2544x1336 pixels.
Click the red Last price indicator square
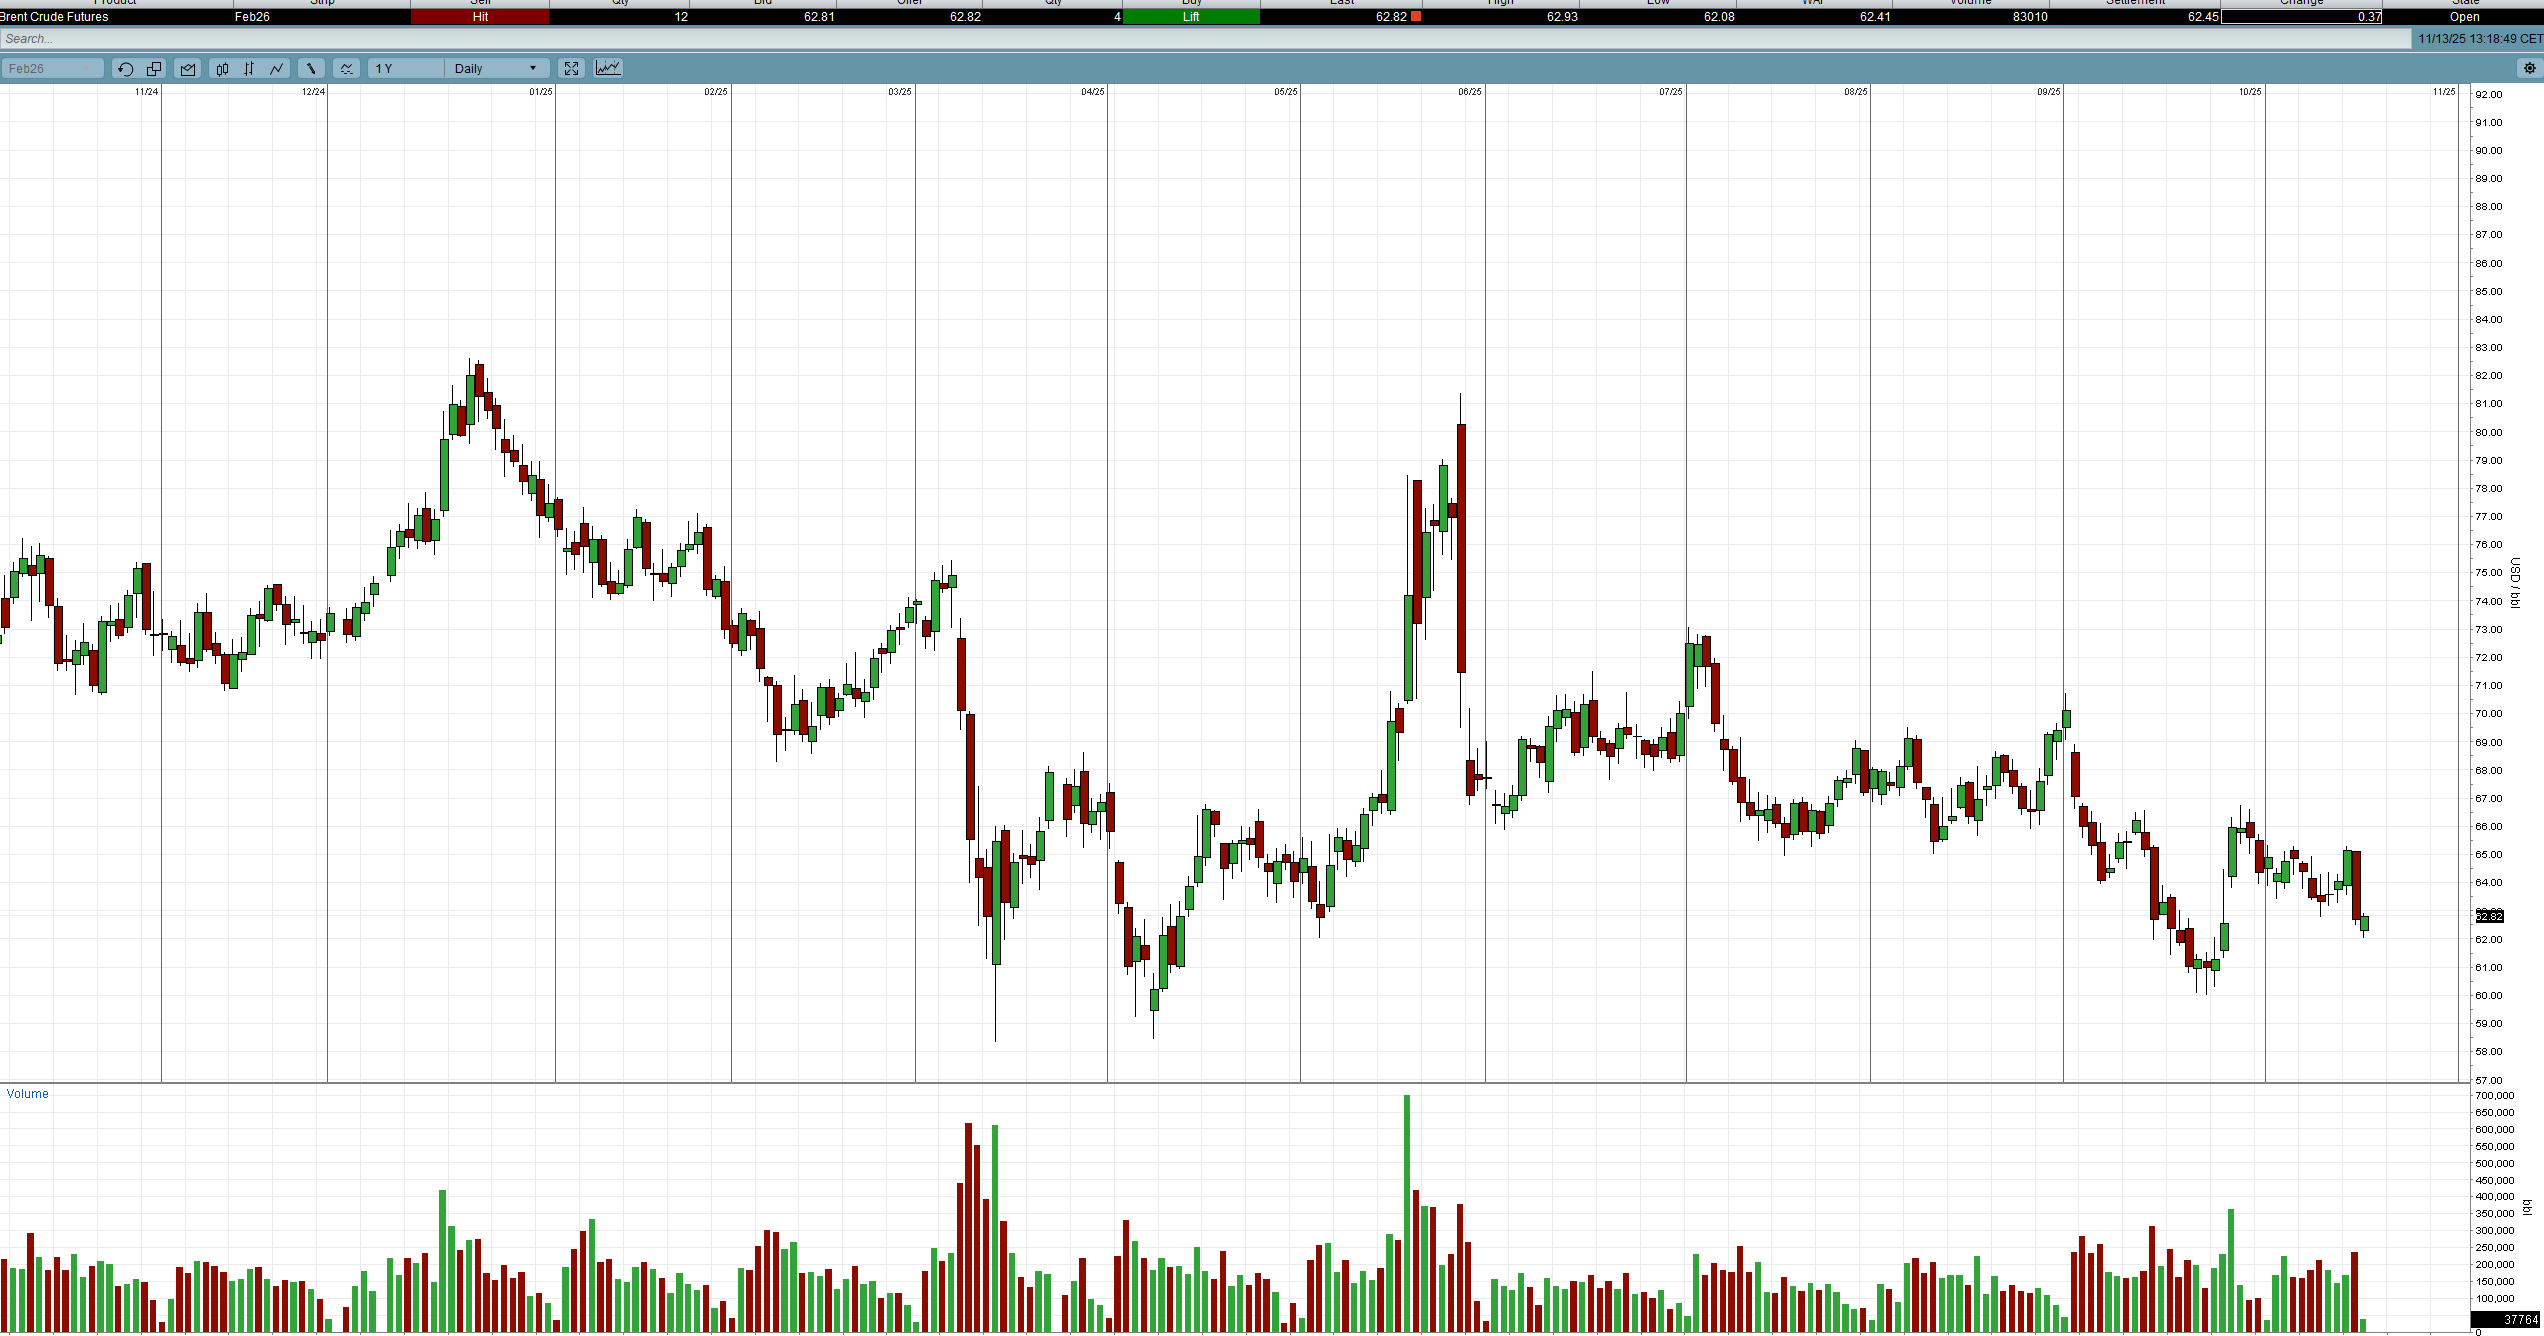[x=1416, y=17]
